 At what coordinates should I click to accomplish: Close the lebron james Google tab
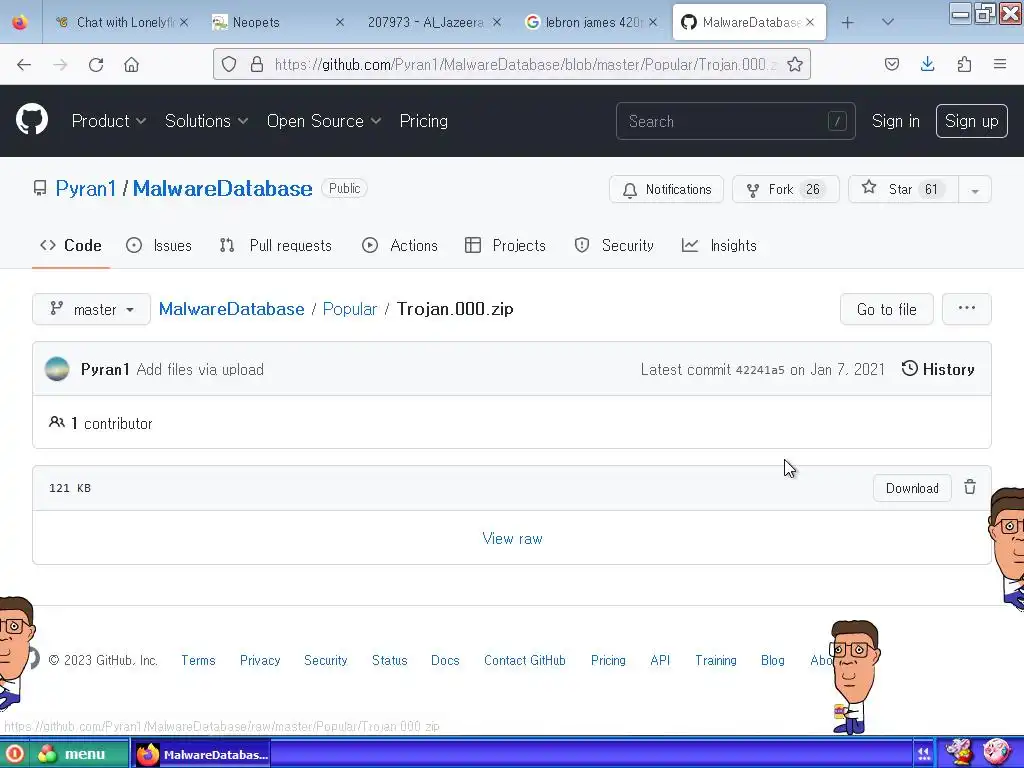[x=653, y=22]
